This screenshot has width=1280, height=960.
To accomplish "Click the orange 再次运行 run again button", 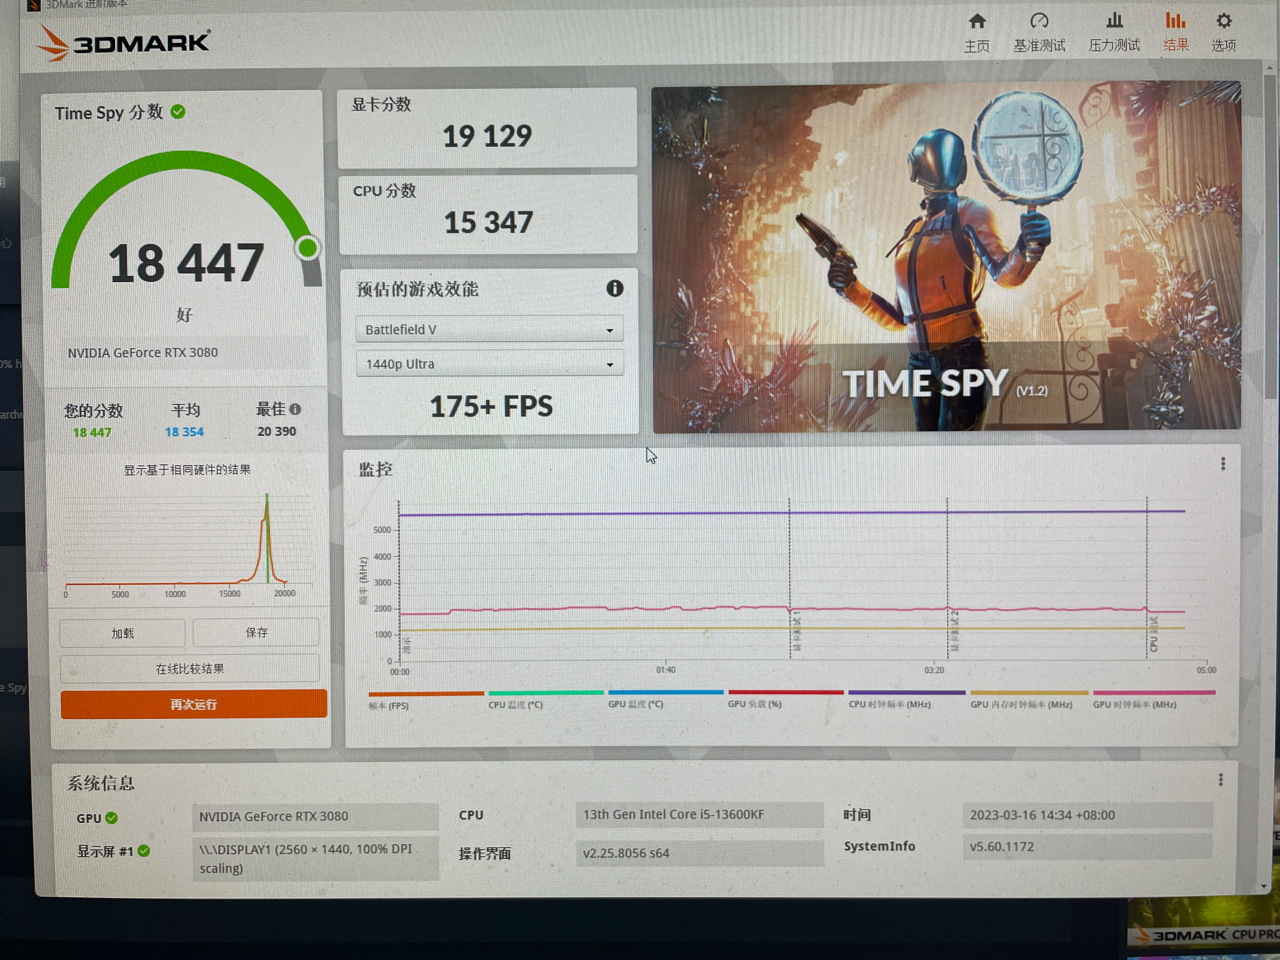I will tap(193, 704).
